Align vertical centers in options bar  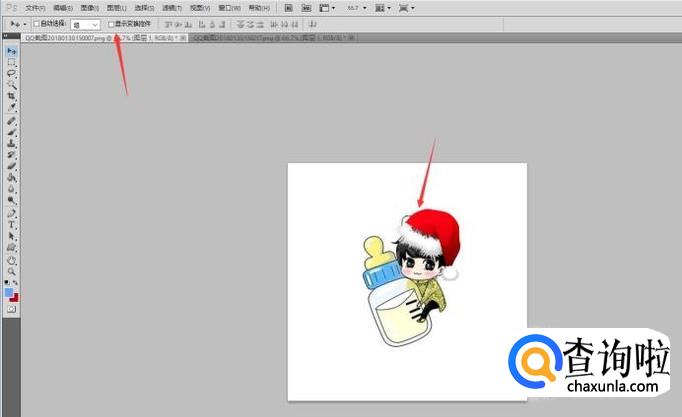click(x=178, y=24)
